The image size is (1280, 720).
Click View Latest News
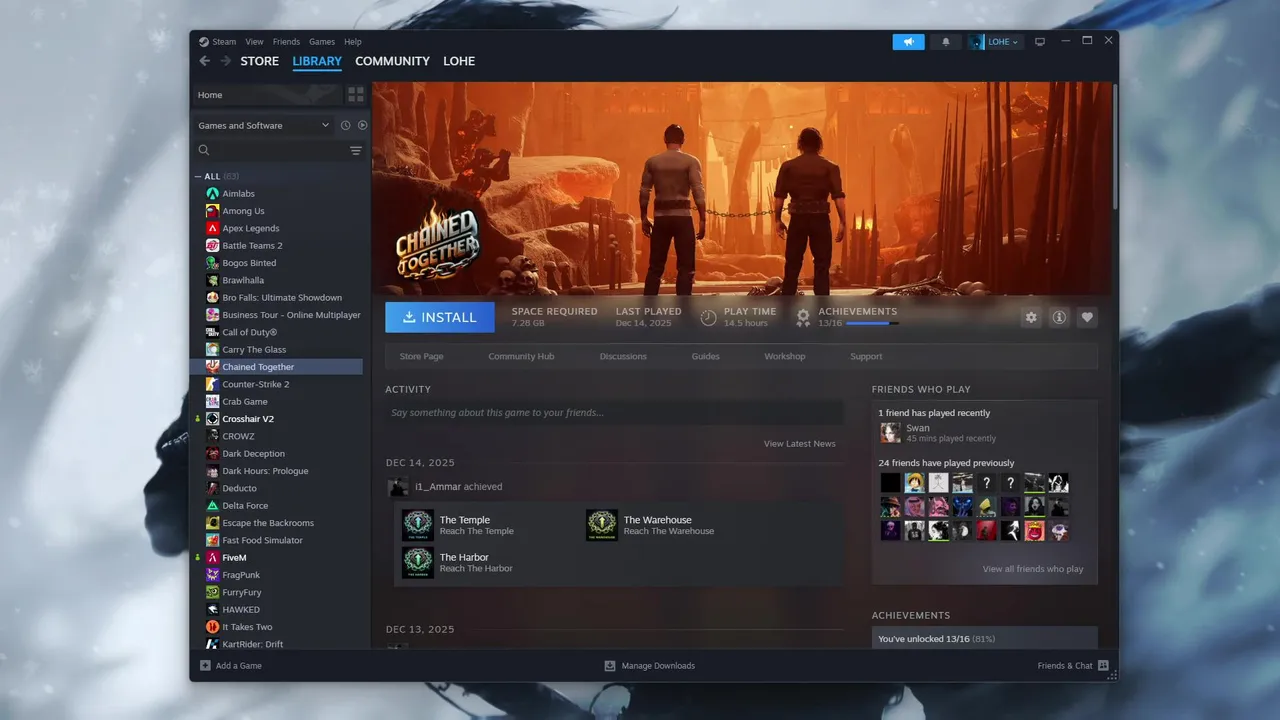tap(800, 444)
